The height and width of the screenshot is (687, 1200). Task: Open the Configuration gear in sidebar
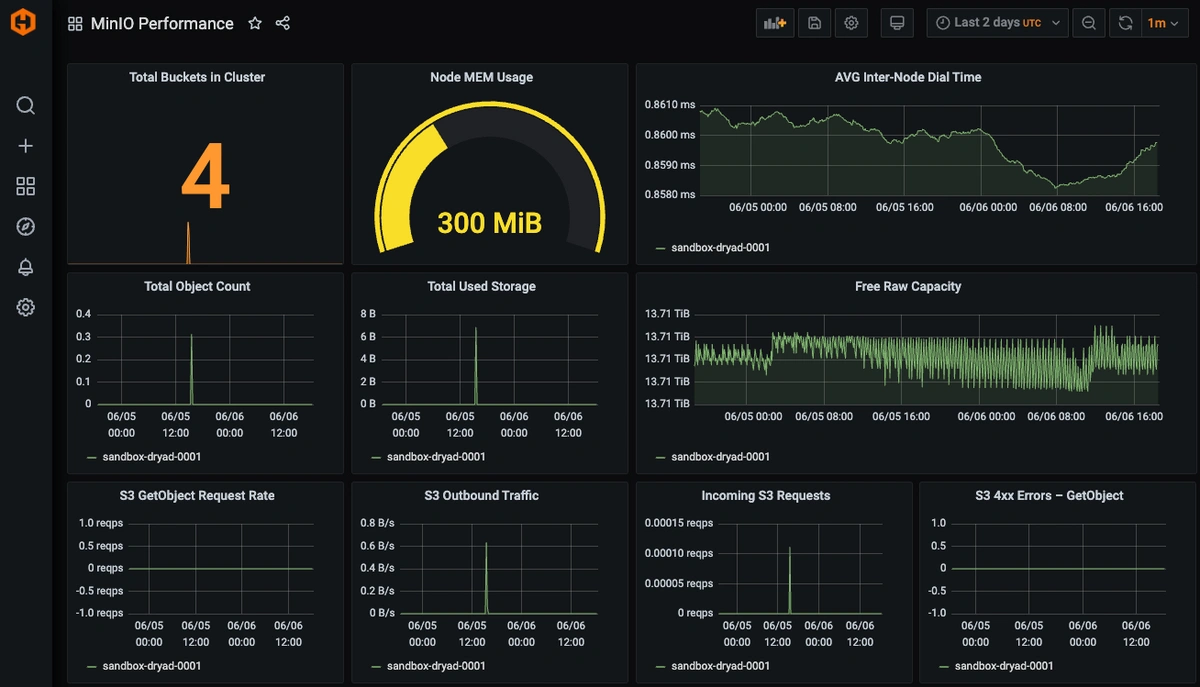26,307
